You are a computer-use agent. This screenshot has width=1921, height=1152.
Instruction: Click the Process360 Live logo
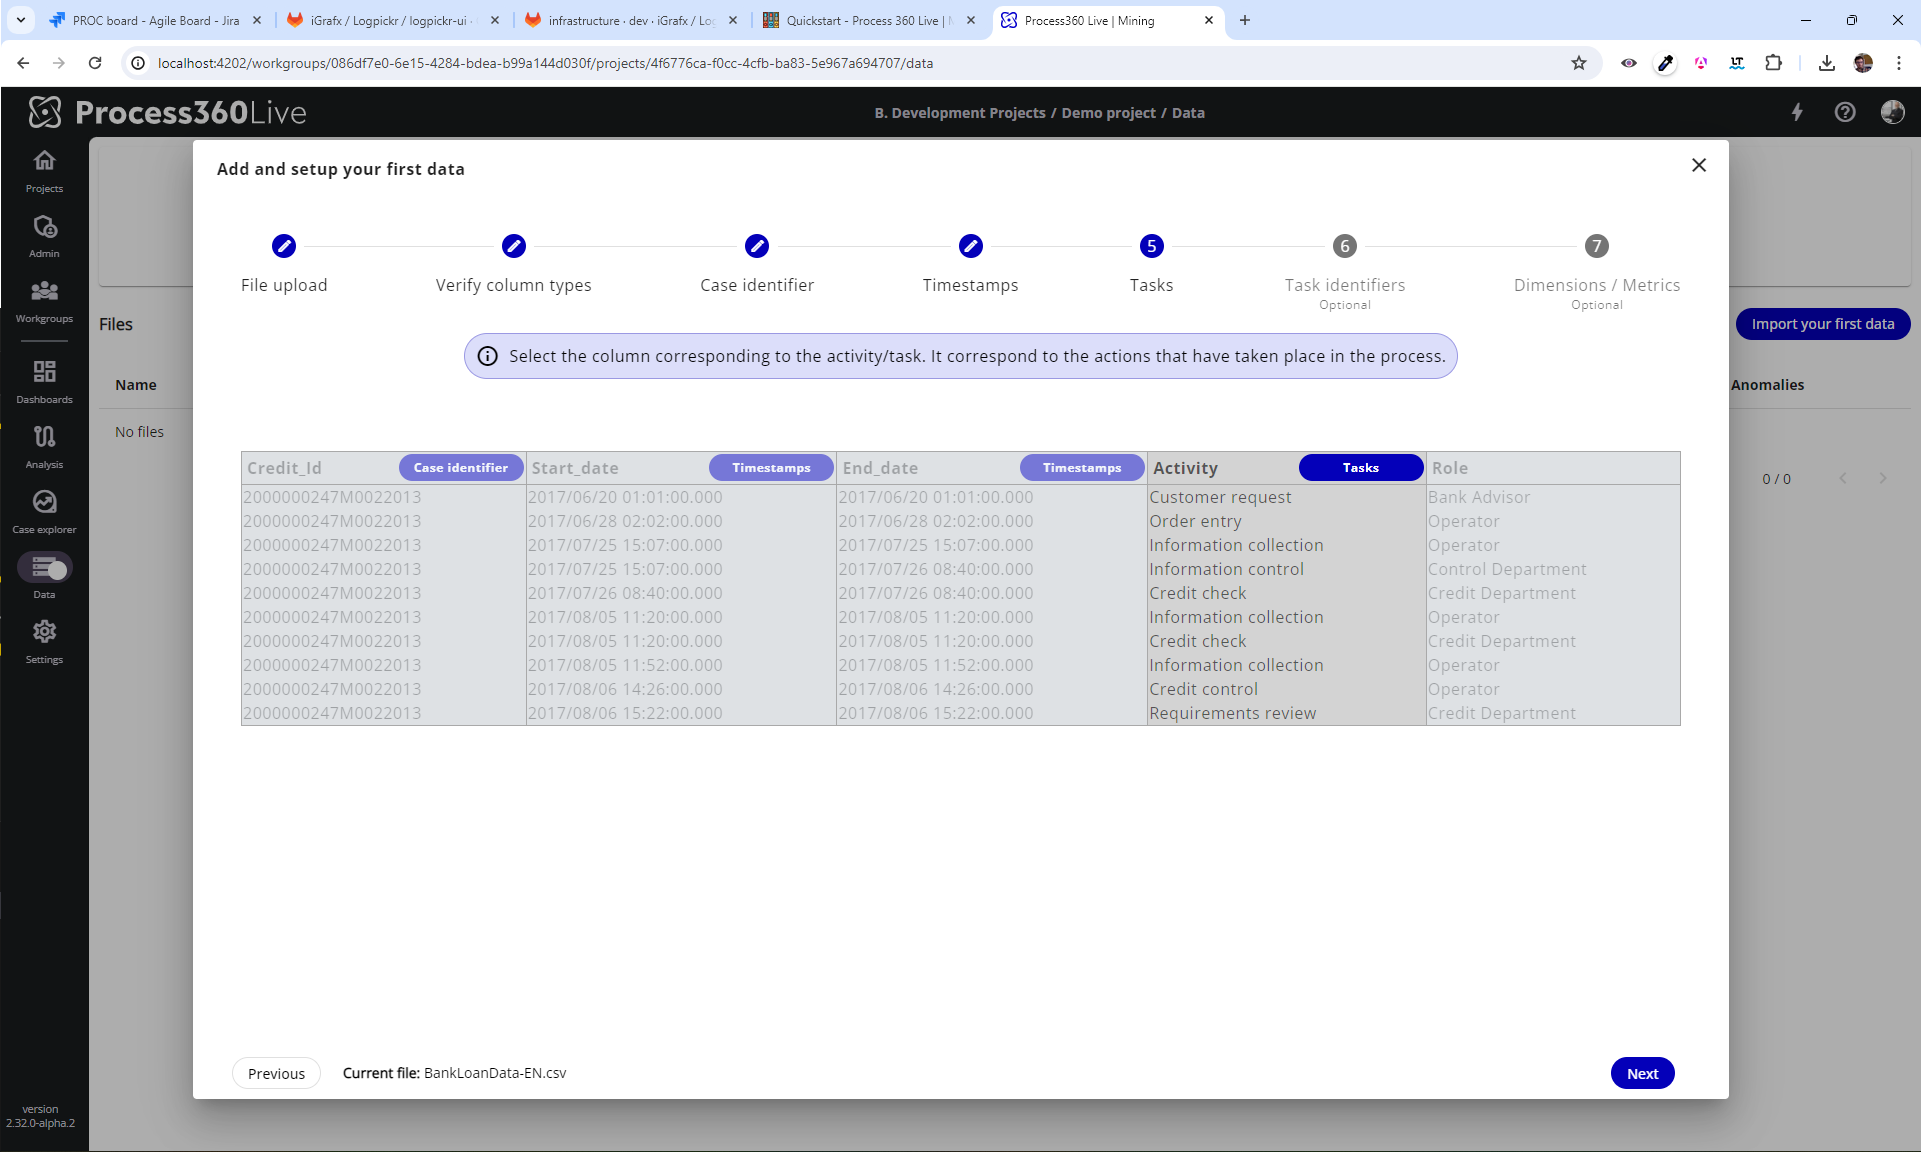167,112
